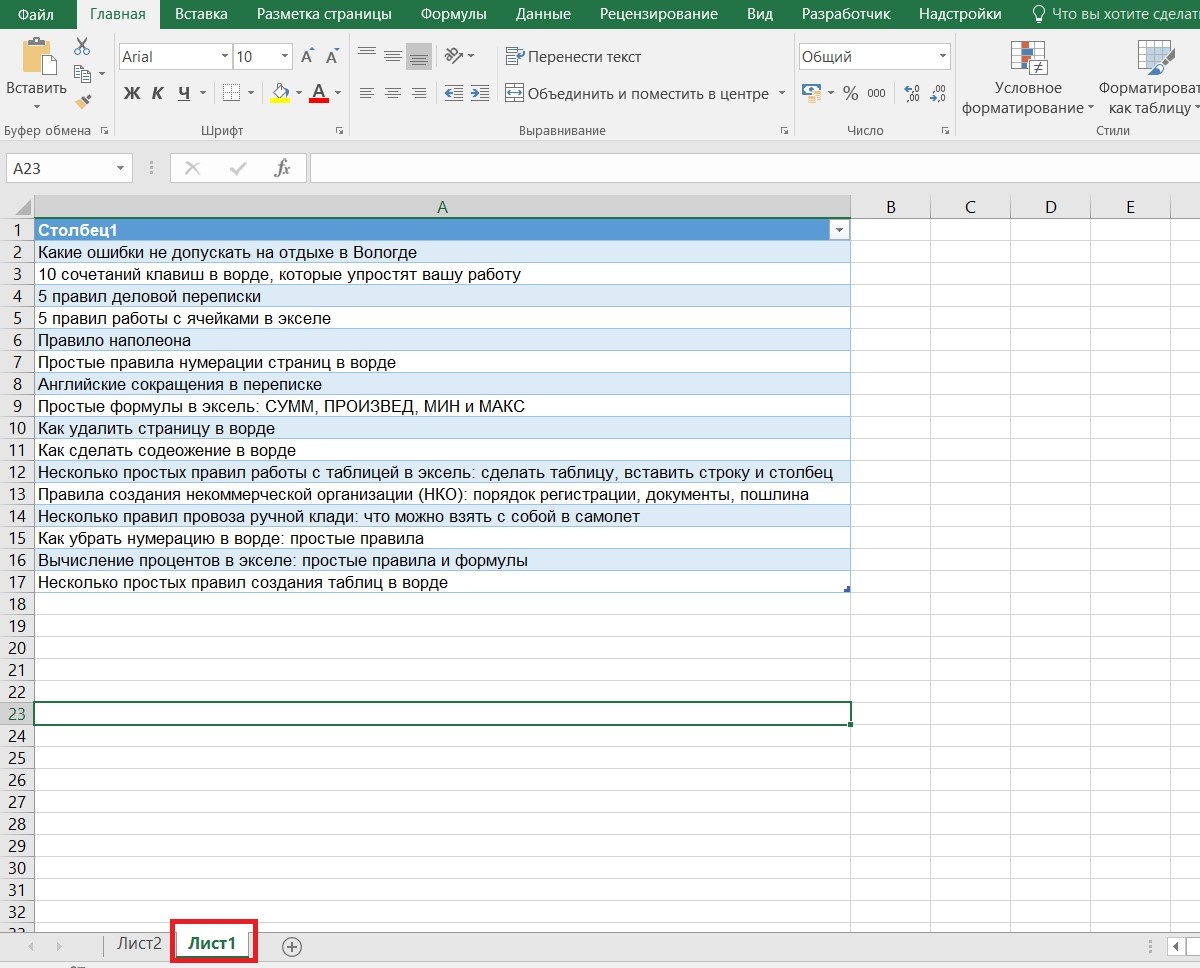This screenshot has width=1200, height=968.
Task: Expand fill color options arrow
Action: 299,93
